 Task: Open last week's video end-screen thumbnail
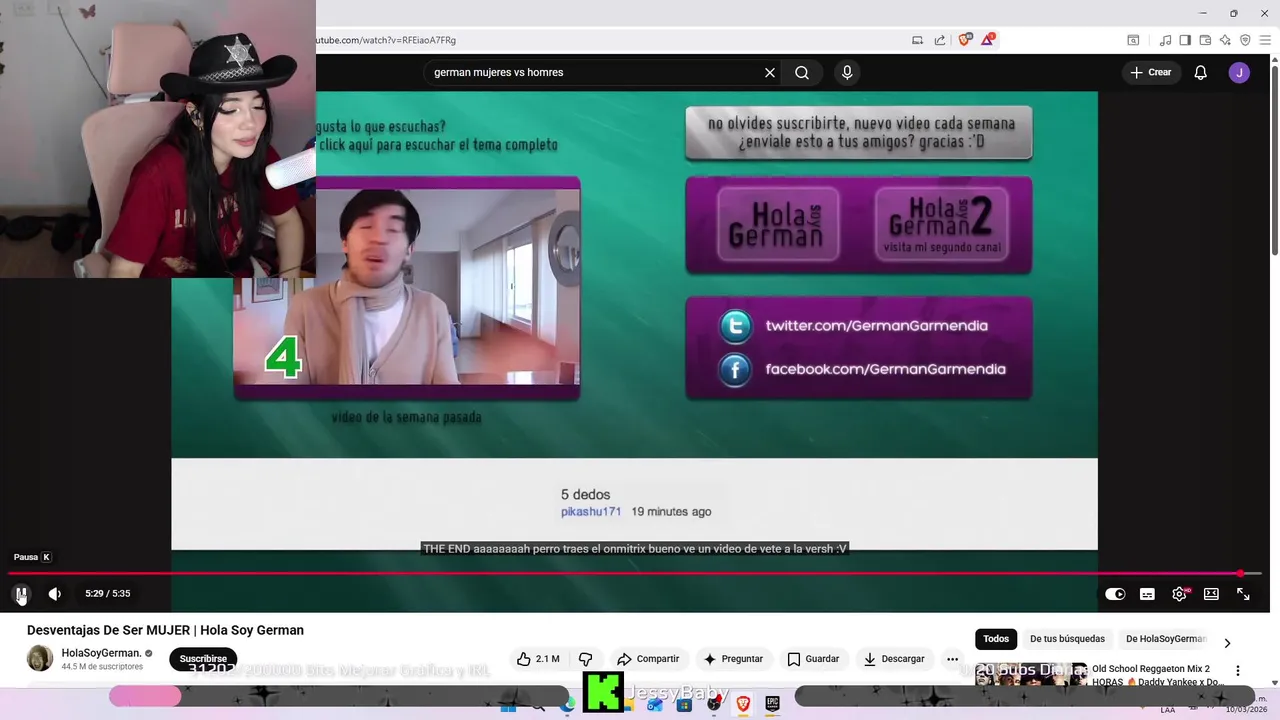tap(407, 287)
